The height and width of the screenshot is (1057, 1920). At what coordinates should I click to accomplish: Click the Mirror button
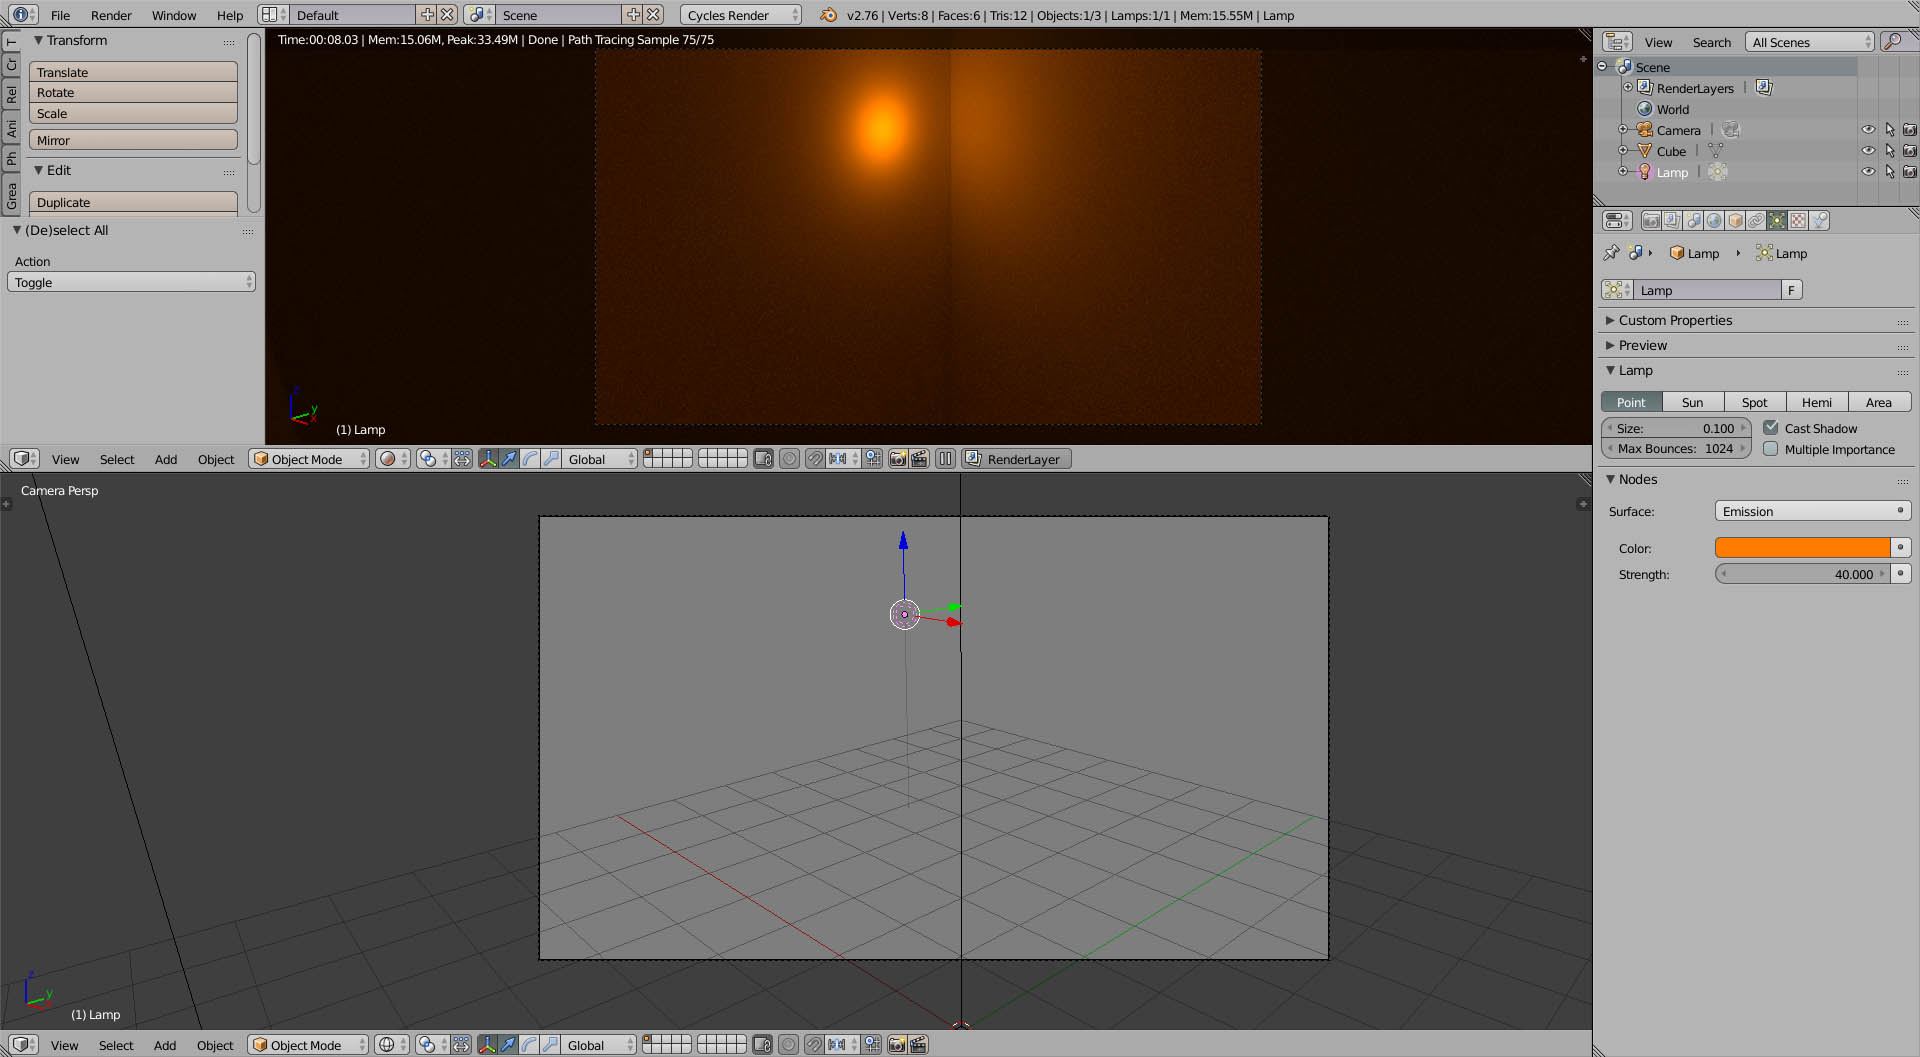click(x=133, y=140)
